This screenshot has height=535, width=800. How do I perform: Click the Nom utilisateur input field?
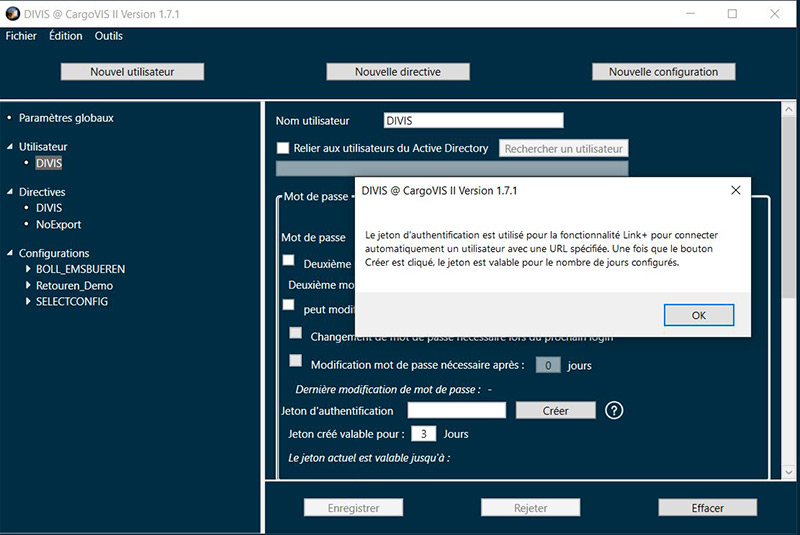(473, 120)
